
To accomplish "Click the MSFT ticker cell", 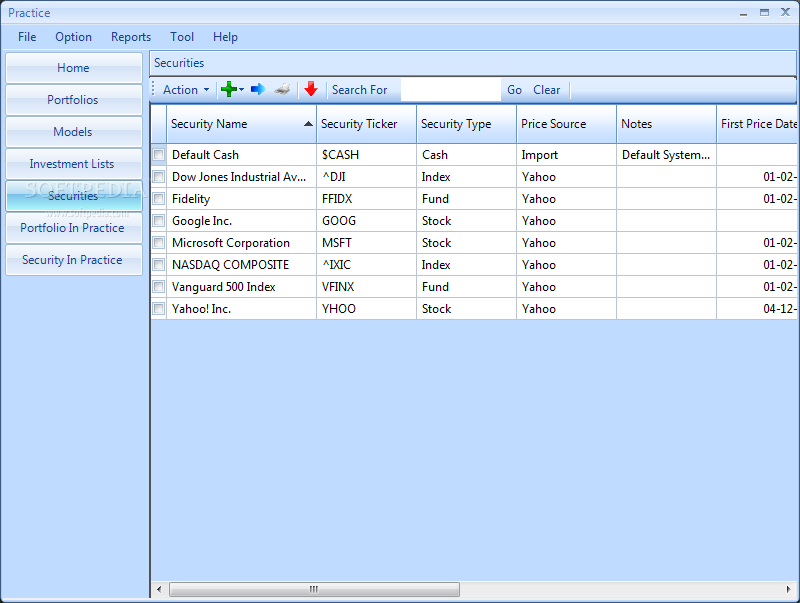I will tap(366, 242).
